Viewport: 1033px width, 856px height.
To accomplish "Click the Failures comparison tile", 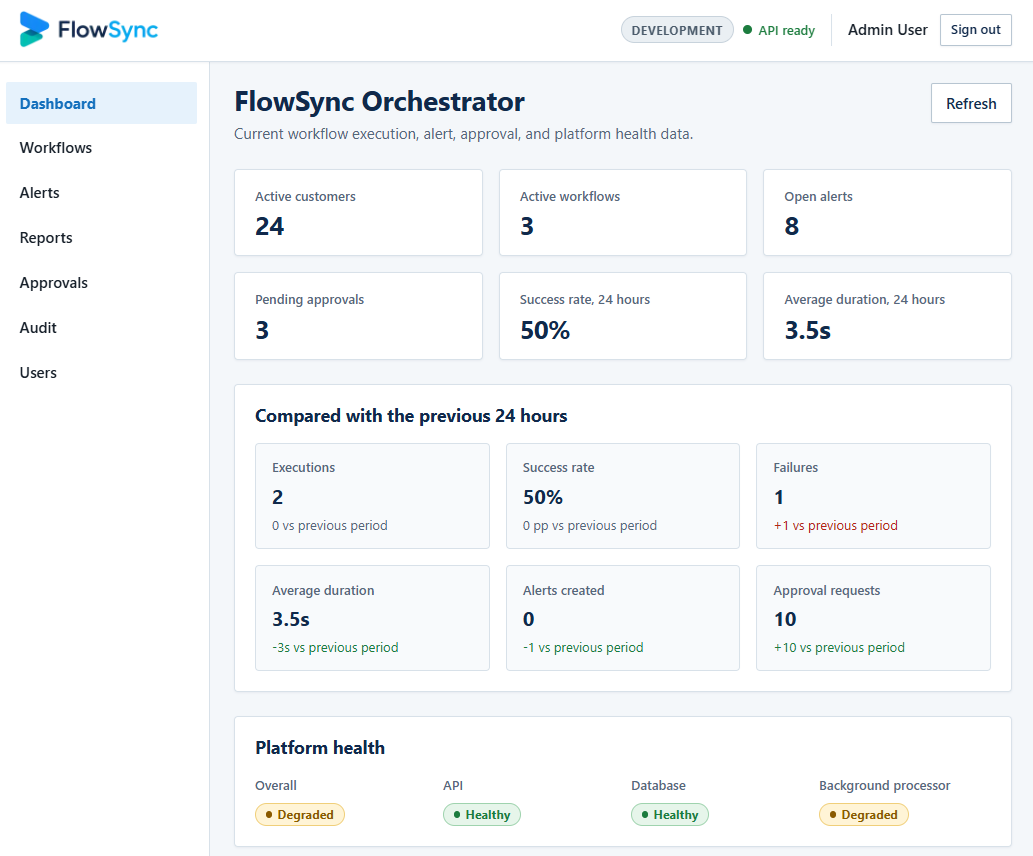I will 874,496.
